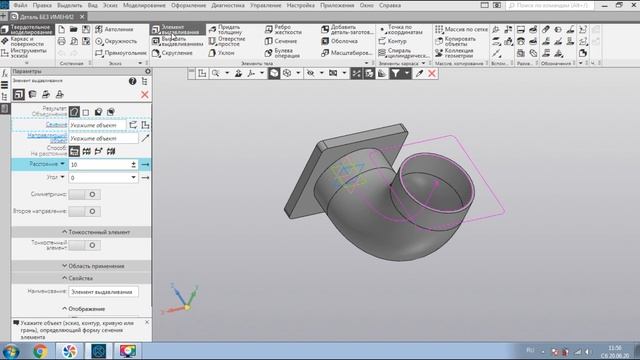Select the Автолиния sketch tool

click(114, 29)
